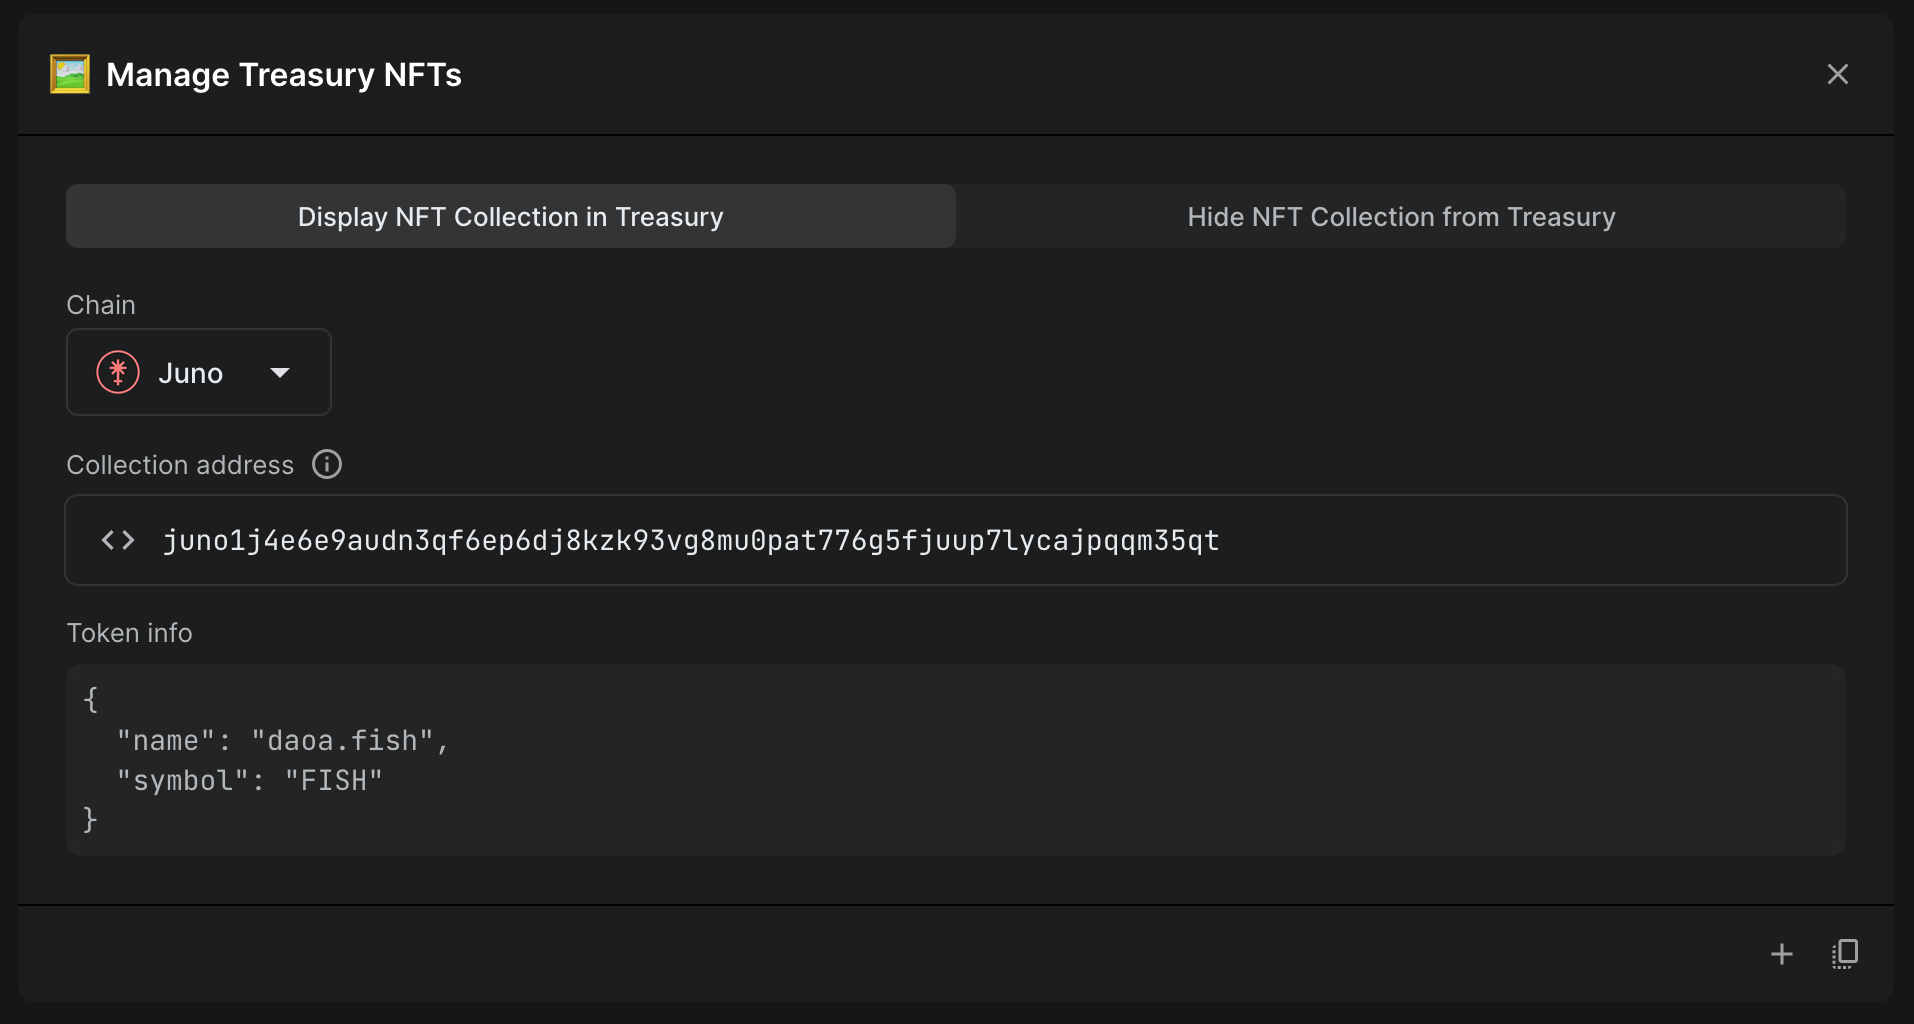Click the Token info label
Image resolution: width=1914 pixels, height=1024 pixels.
[x=129, y=633]
